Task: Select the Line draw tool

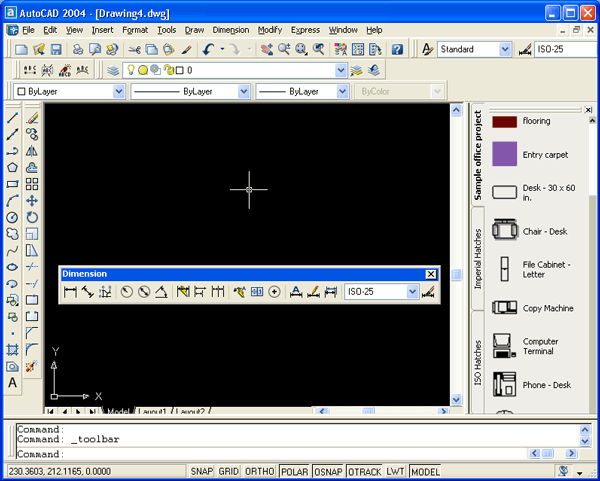Action: [x=13, y=118]
